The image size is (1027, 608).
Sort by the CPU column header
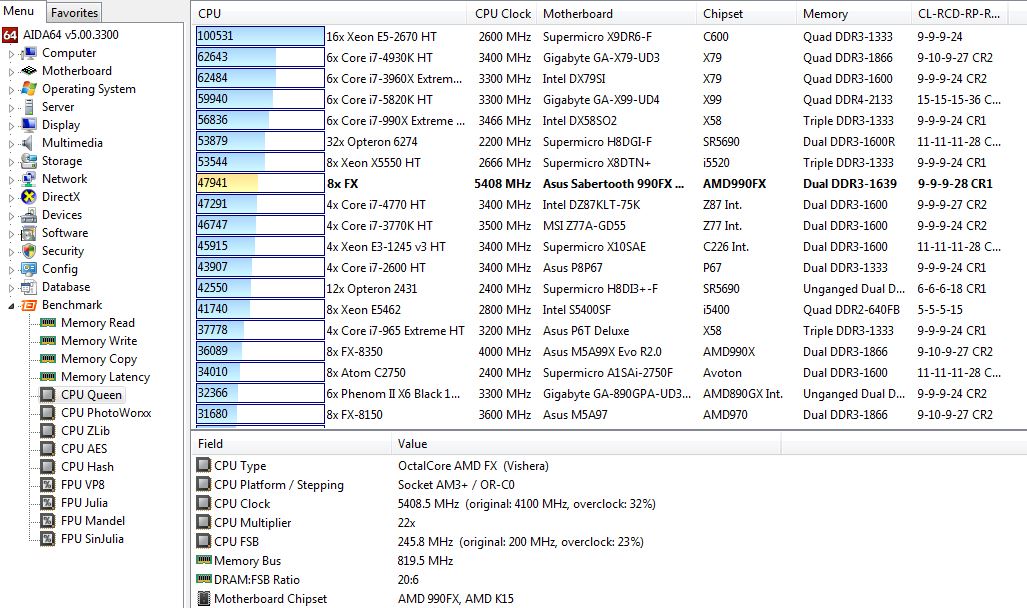(329, 13)
